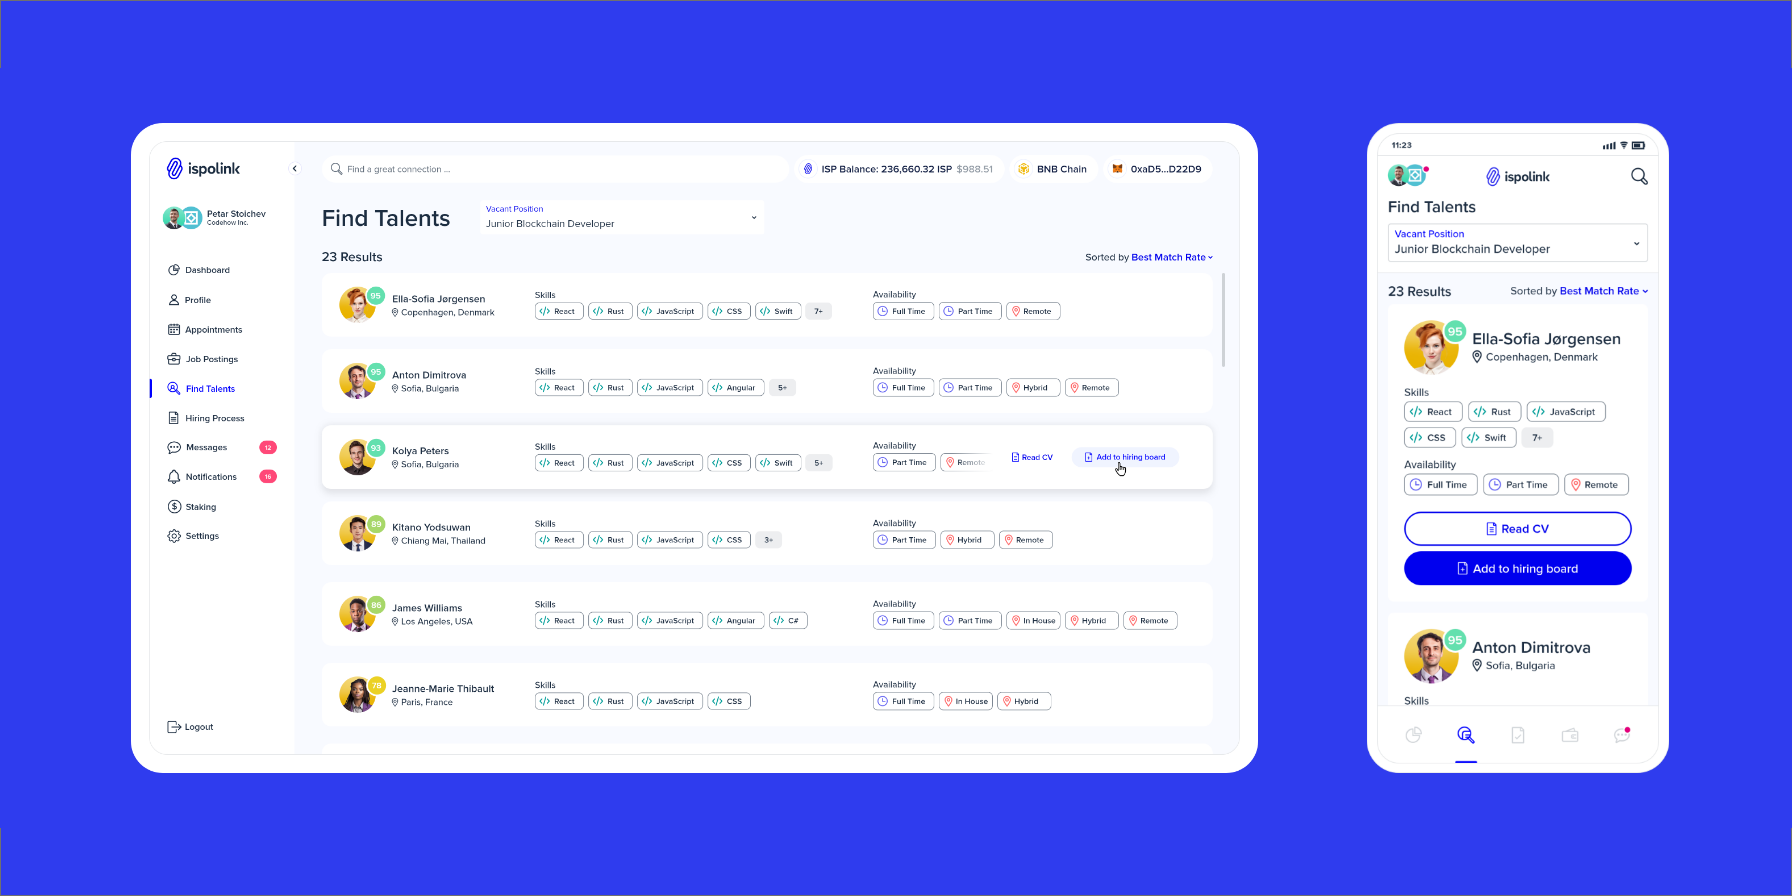1792x896 pixels.
Task: Click the Messages chat icon in sidebar
Action: pos(174,447)
